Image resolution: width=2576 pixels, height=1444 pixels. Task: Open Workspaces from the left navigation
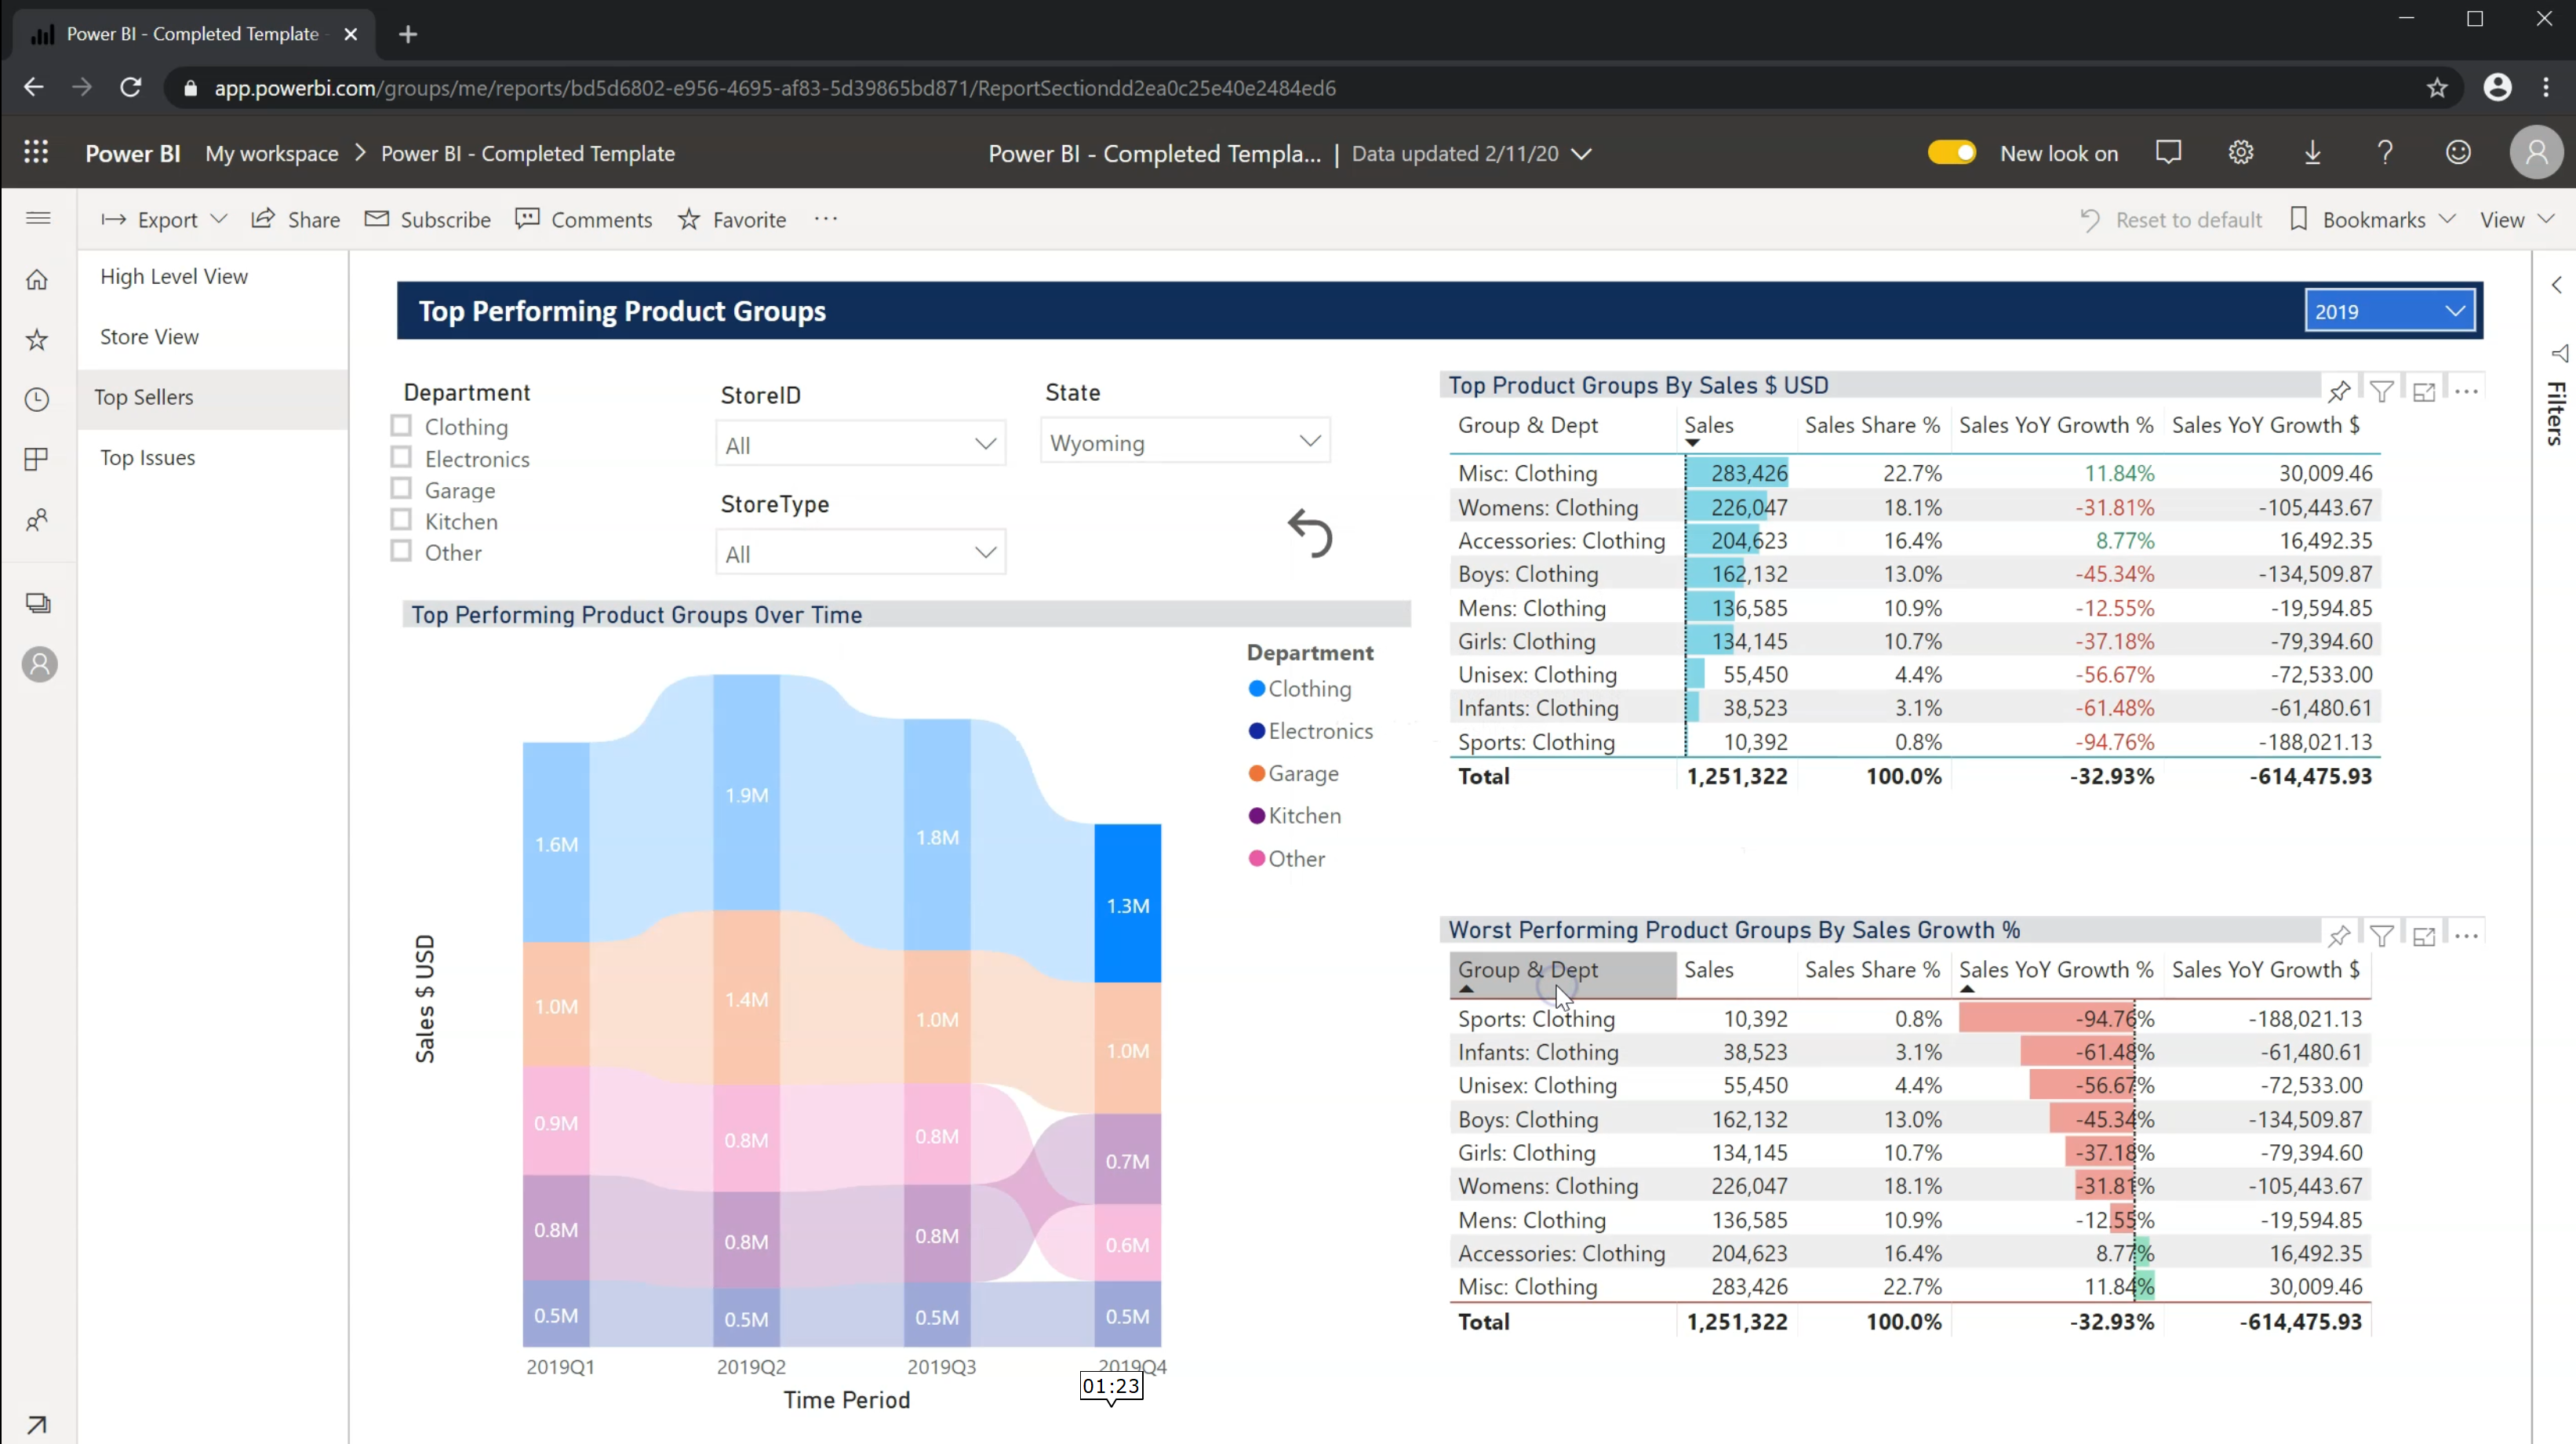[x=37, y=604]
